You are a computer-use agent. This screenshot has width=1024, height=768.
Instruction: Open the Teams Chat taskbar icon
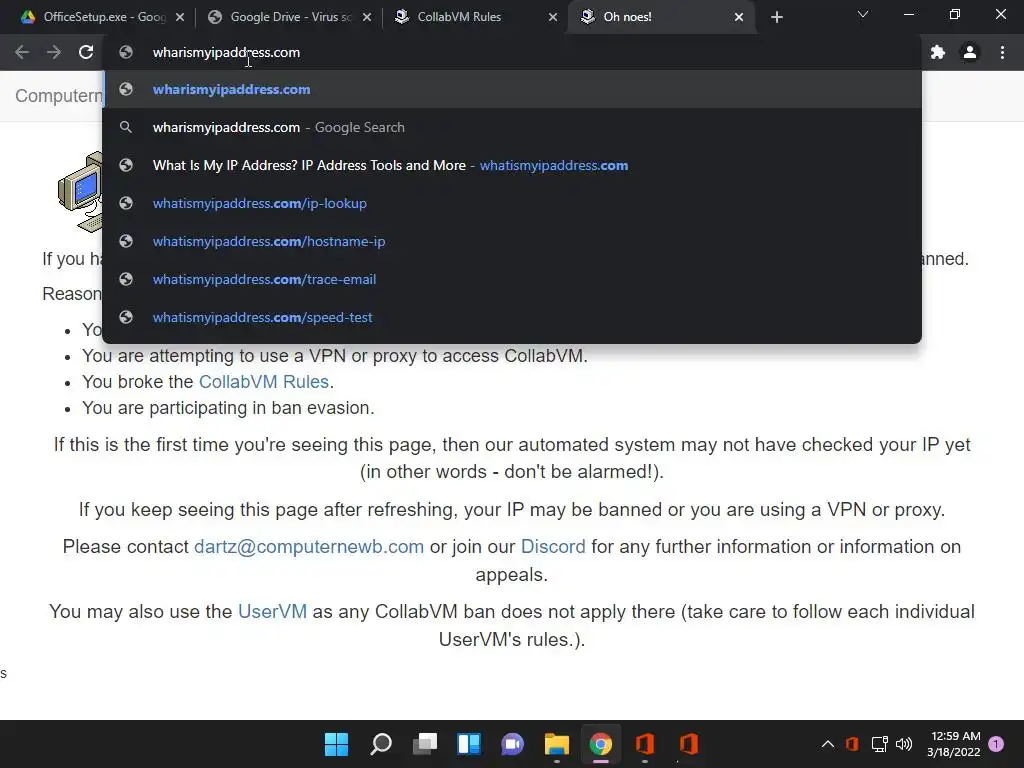pos(513,744)
